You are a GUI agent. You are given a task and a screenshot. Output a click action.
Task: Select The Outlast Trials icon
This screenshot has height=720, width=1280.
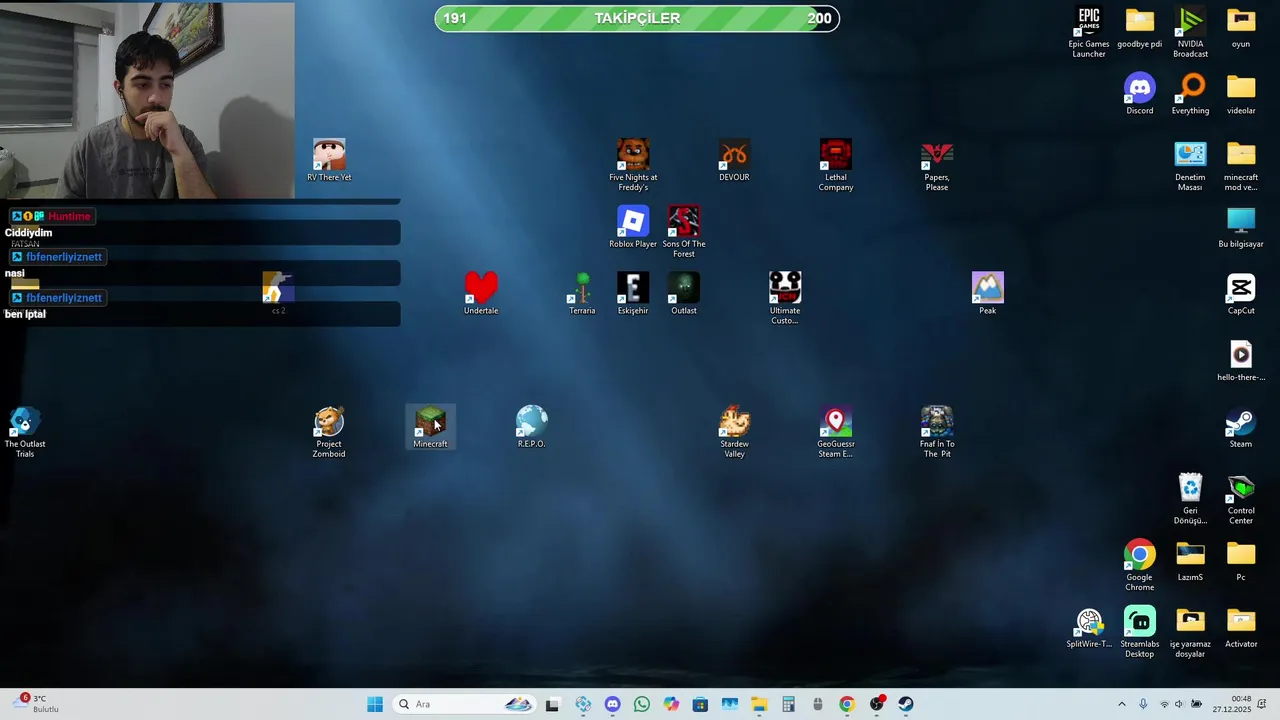[25, 432]
